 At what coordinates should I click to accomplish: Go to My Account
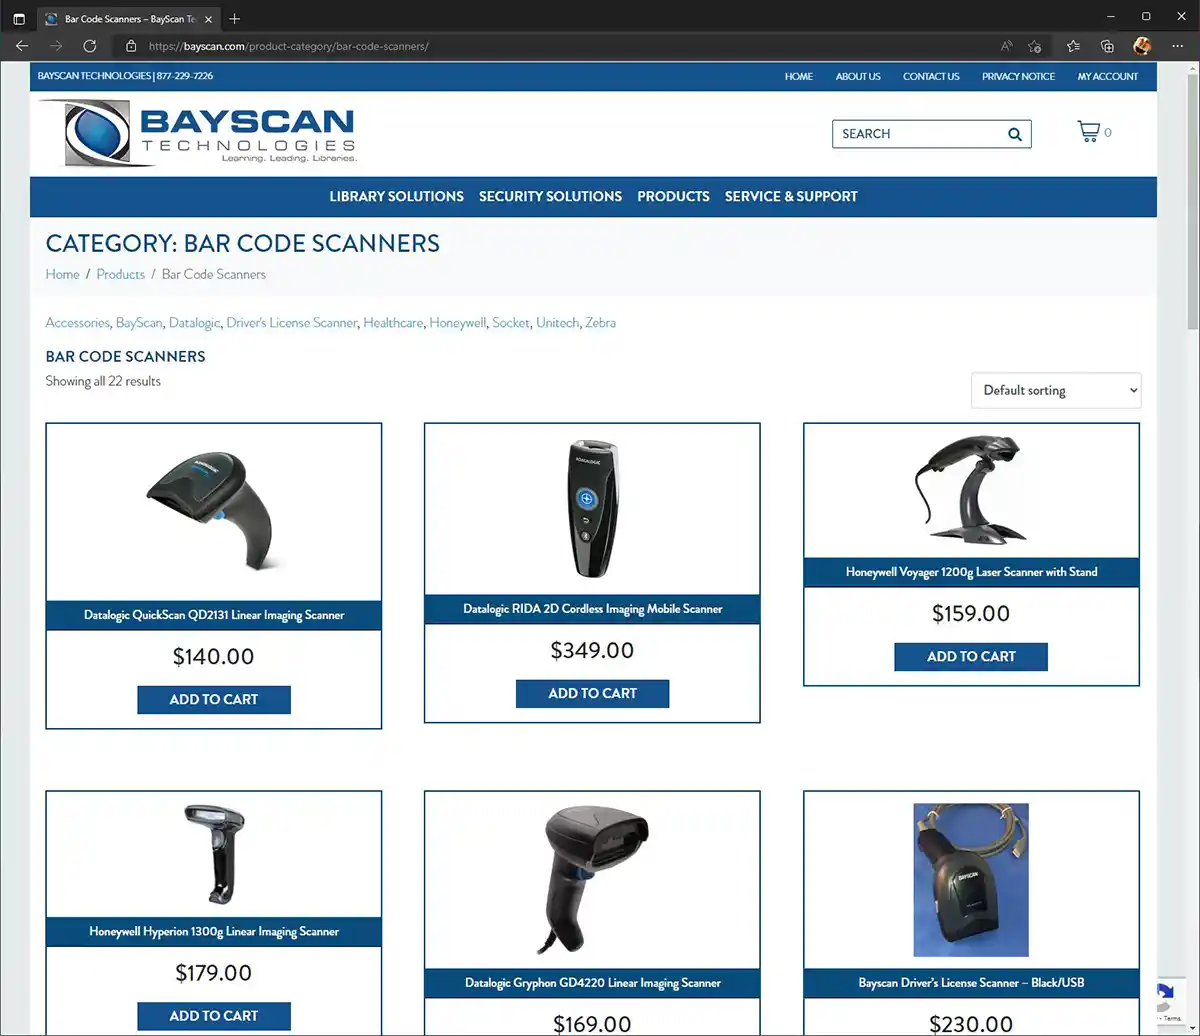pyautogui.click(x=1108, y=76)
